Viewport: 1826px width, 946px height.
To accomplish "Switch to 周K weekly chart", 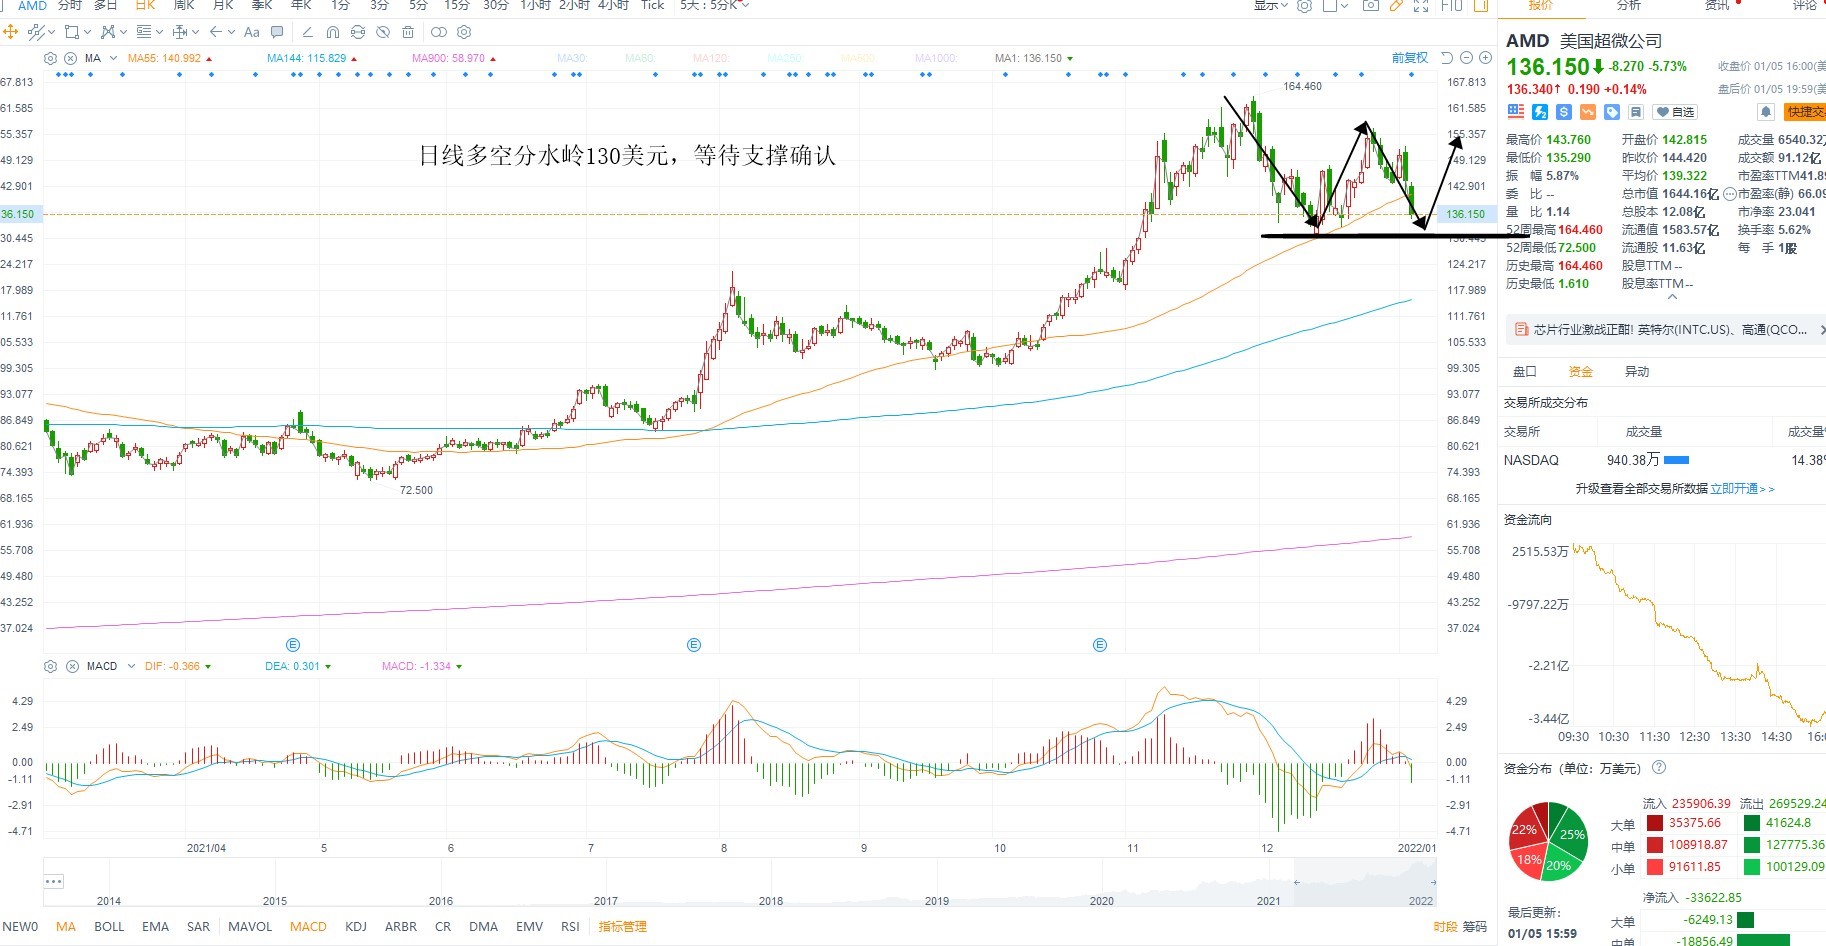I will pos(184,5).
